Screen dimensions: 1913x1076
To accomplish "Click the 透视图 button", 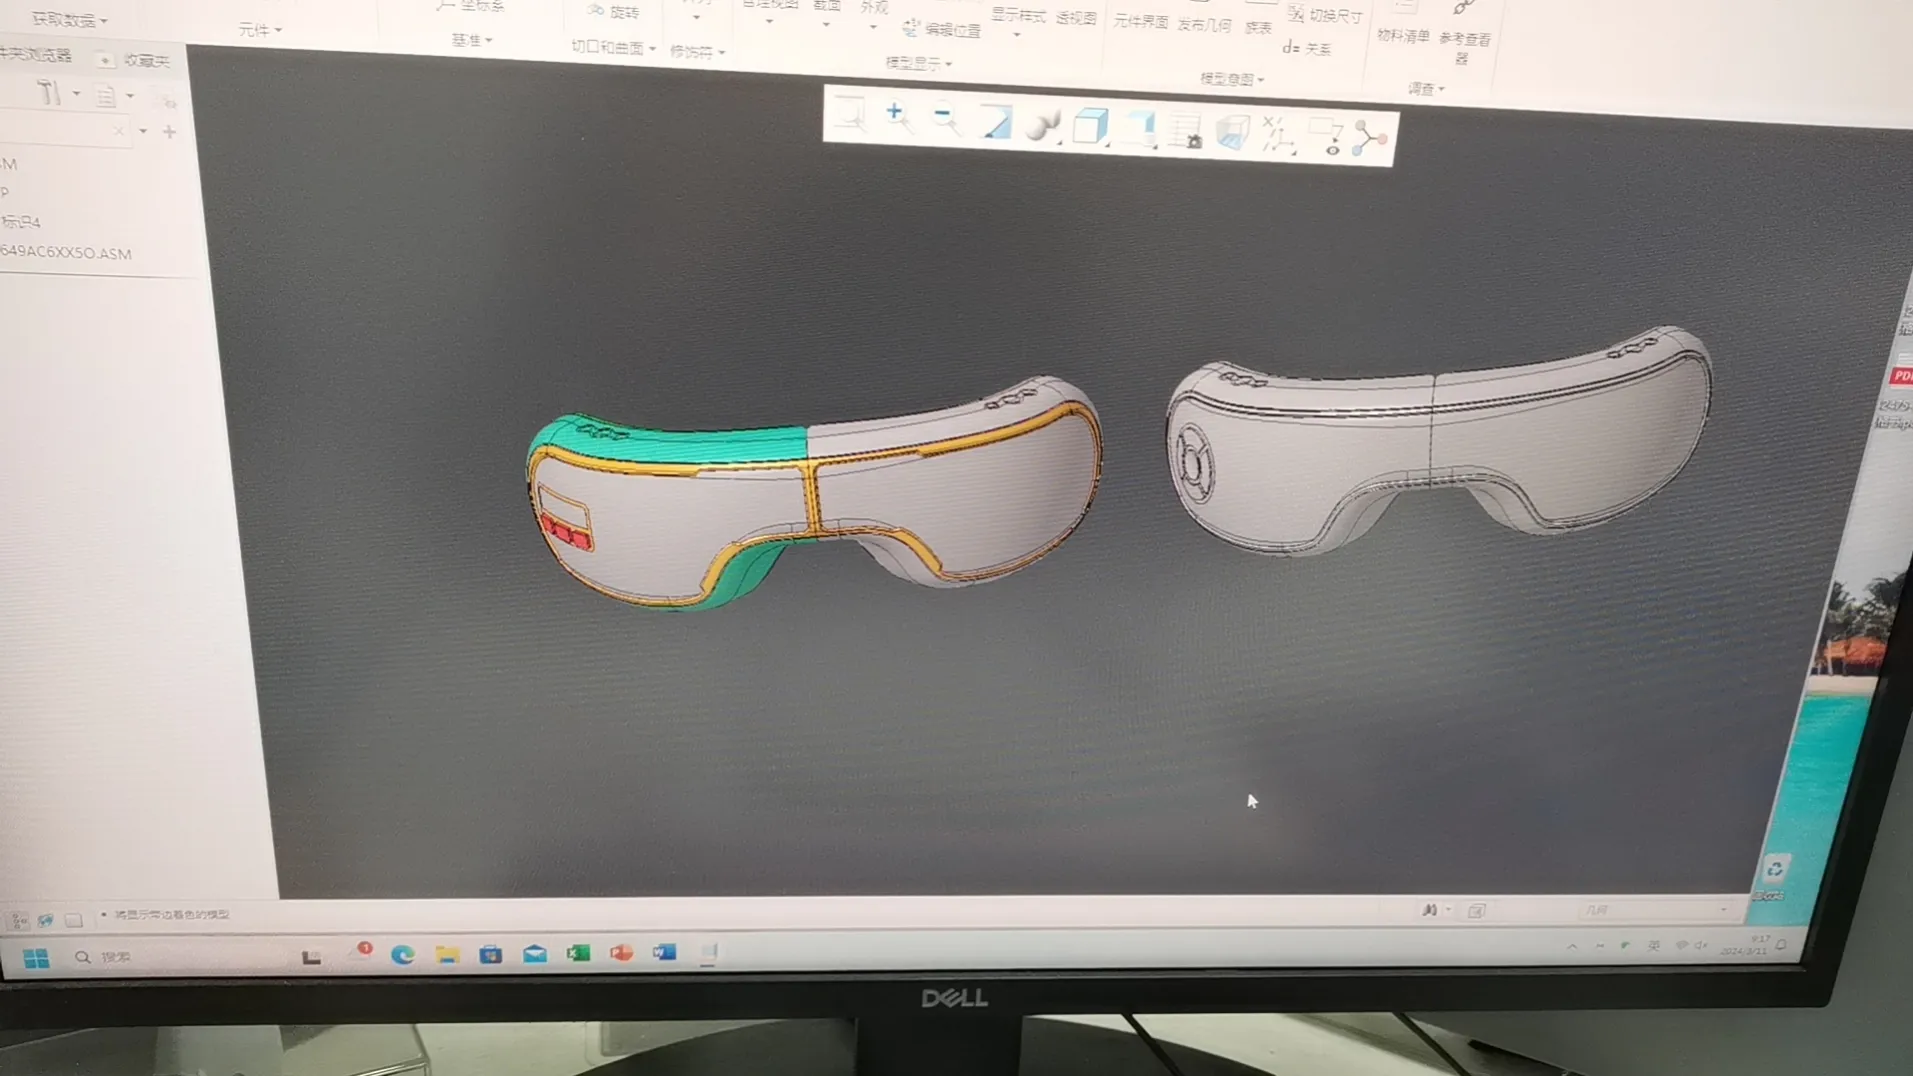I will coord(1076,19).
